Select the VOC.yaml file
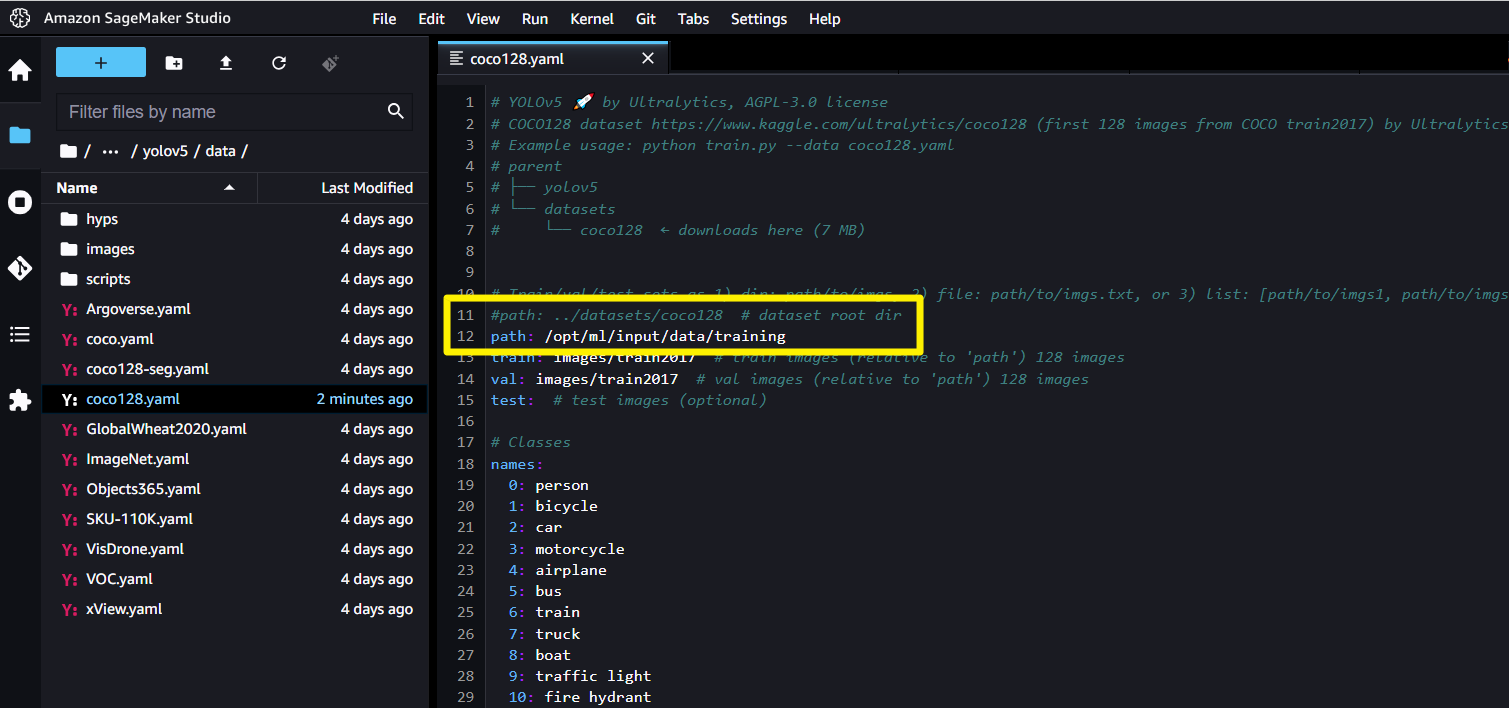 tap(234, 579)
